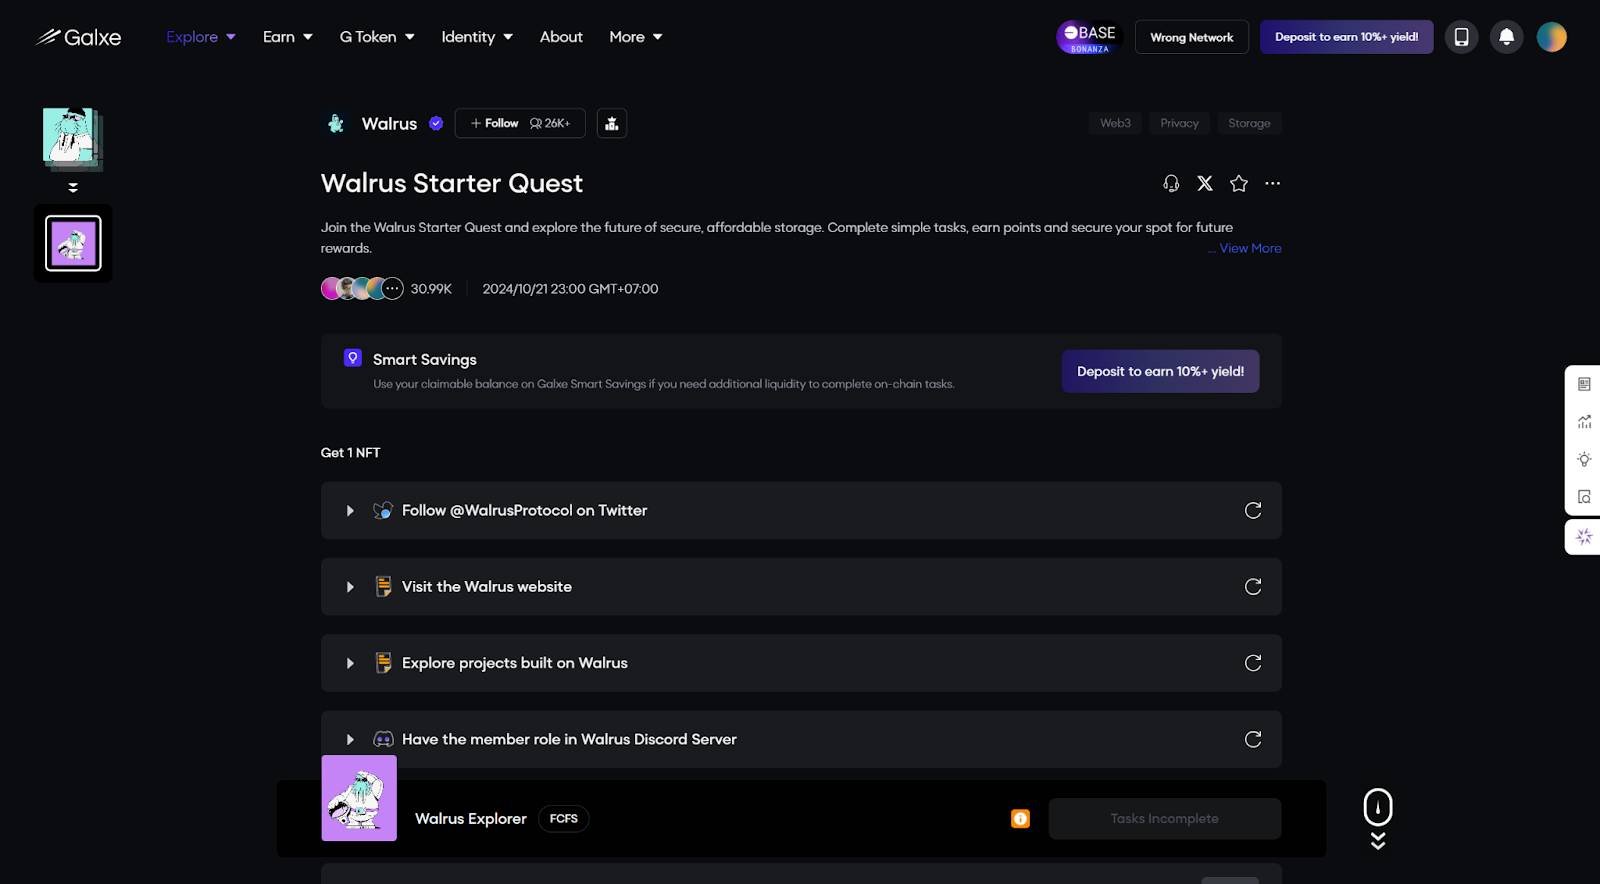Open the Earn menu

[x=287, y=37]
